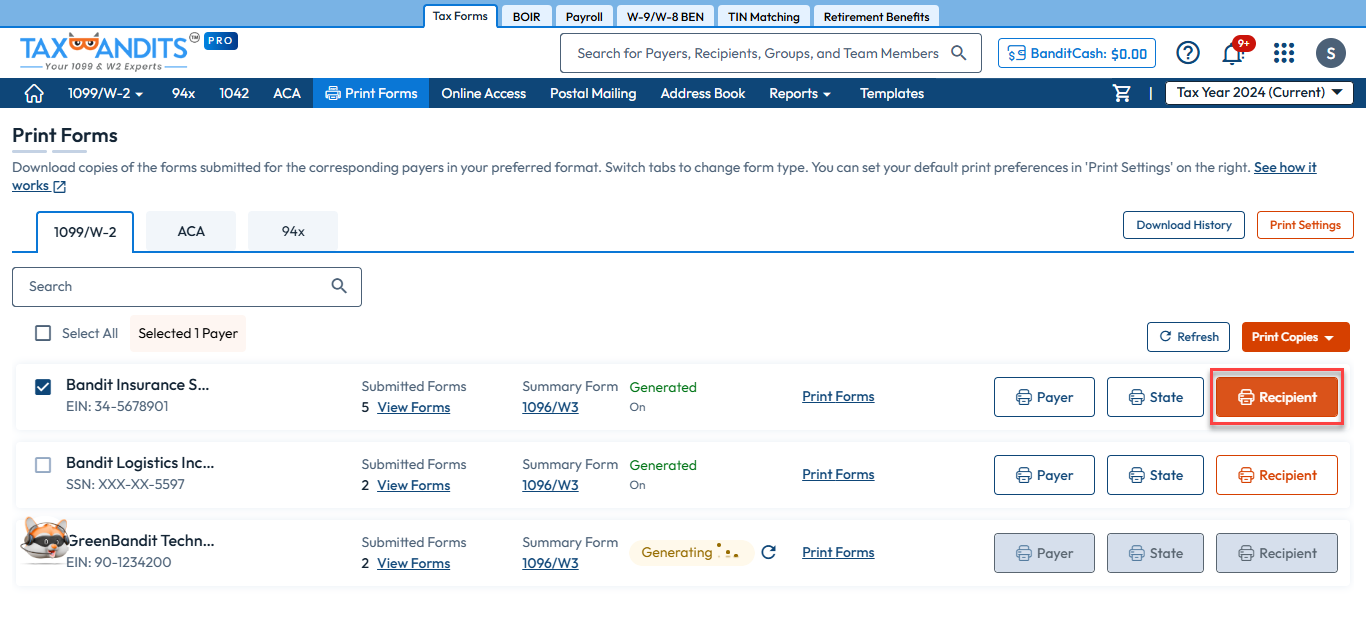Go to the home icon in navbar

click(x=34, y=93)
